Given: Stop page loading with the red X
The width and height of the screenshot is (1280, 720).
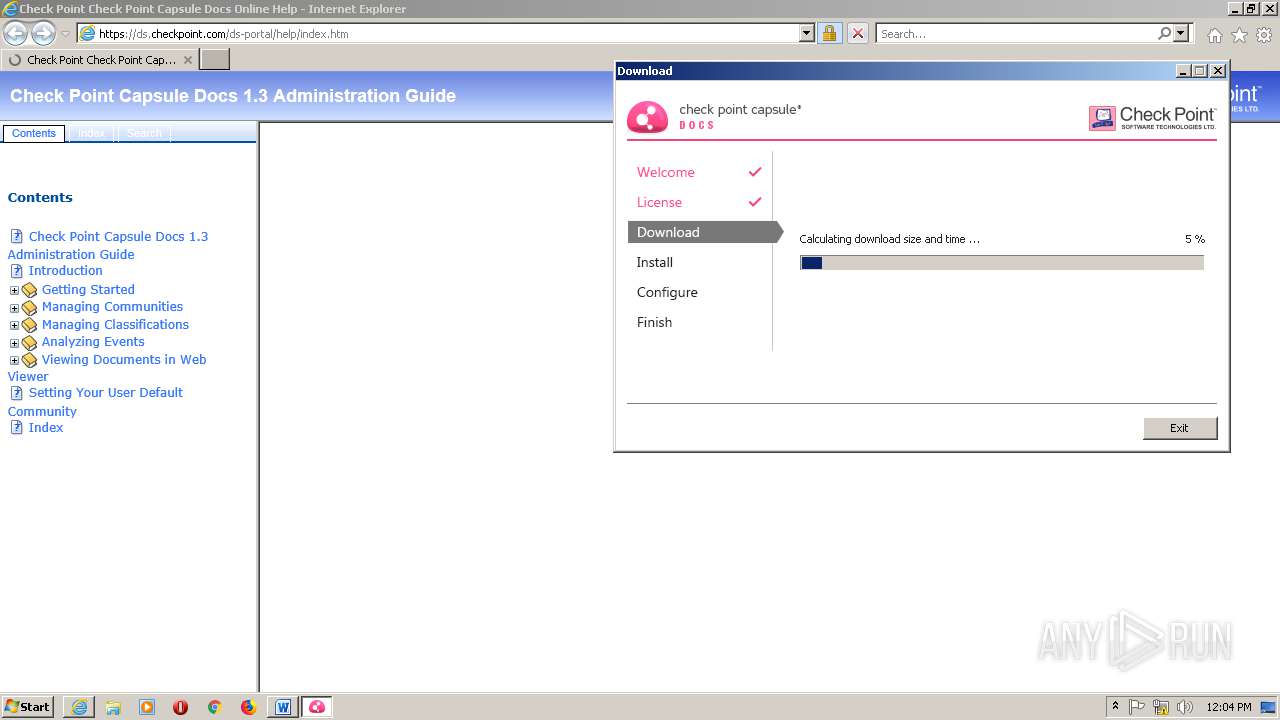Looking at the screenshot, I should pos(858,33).
